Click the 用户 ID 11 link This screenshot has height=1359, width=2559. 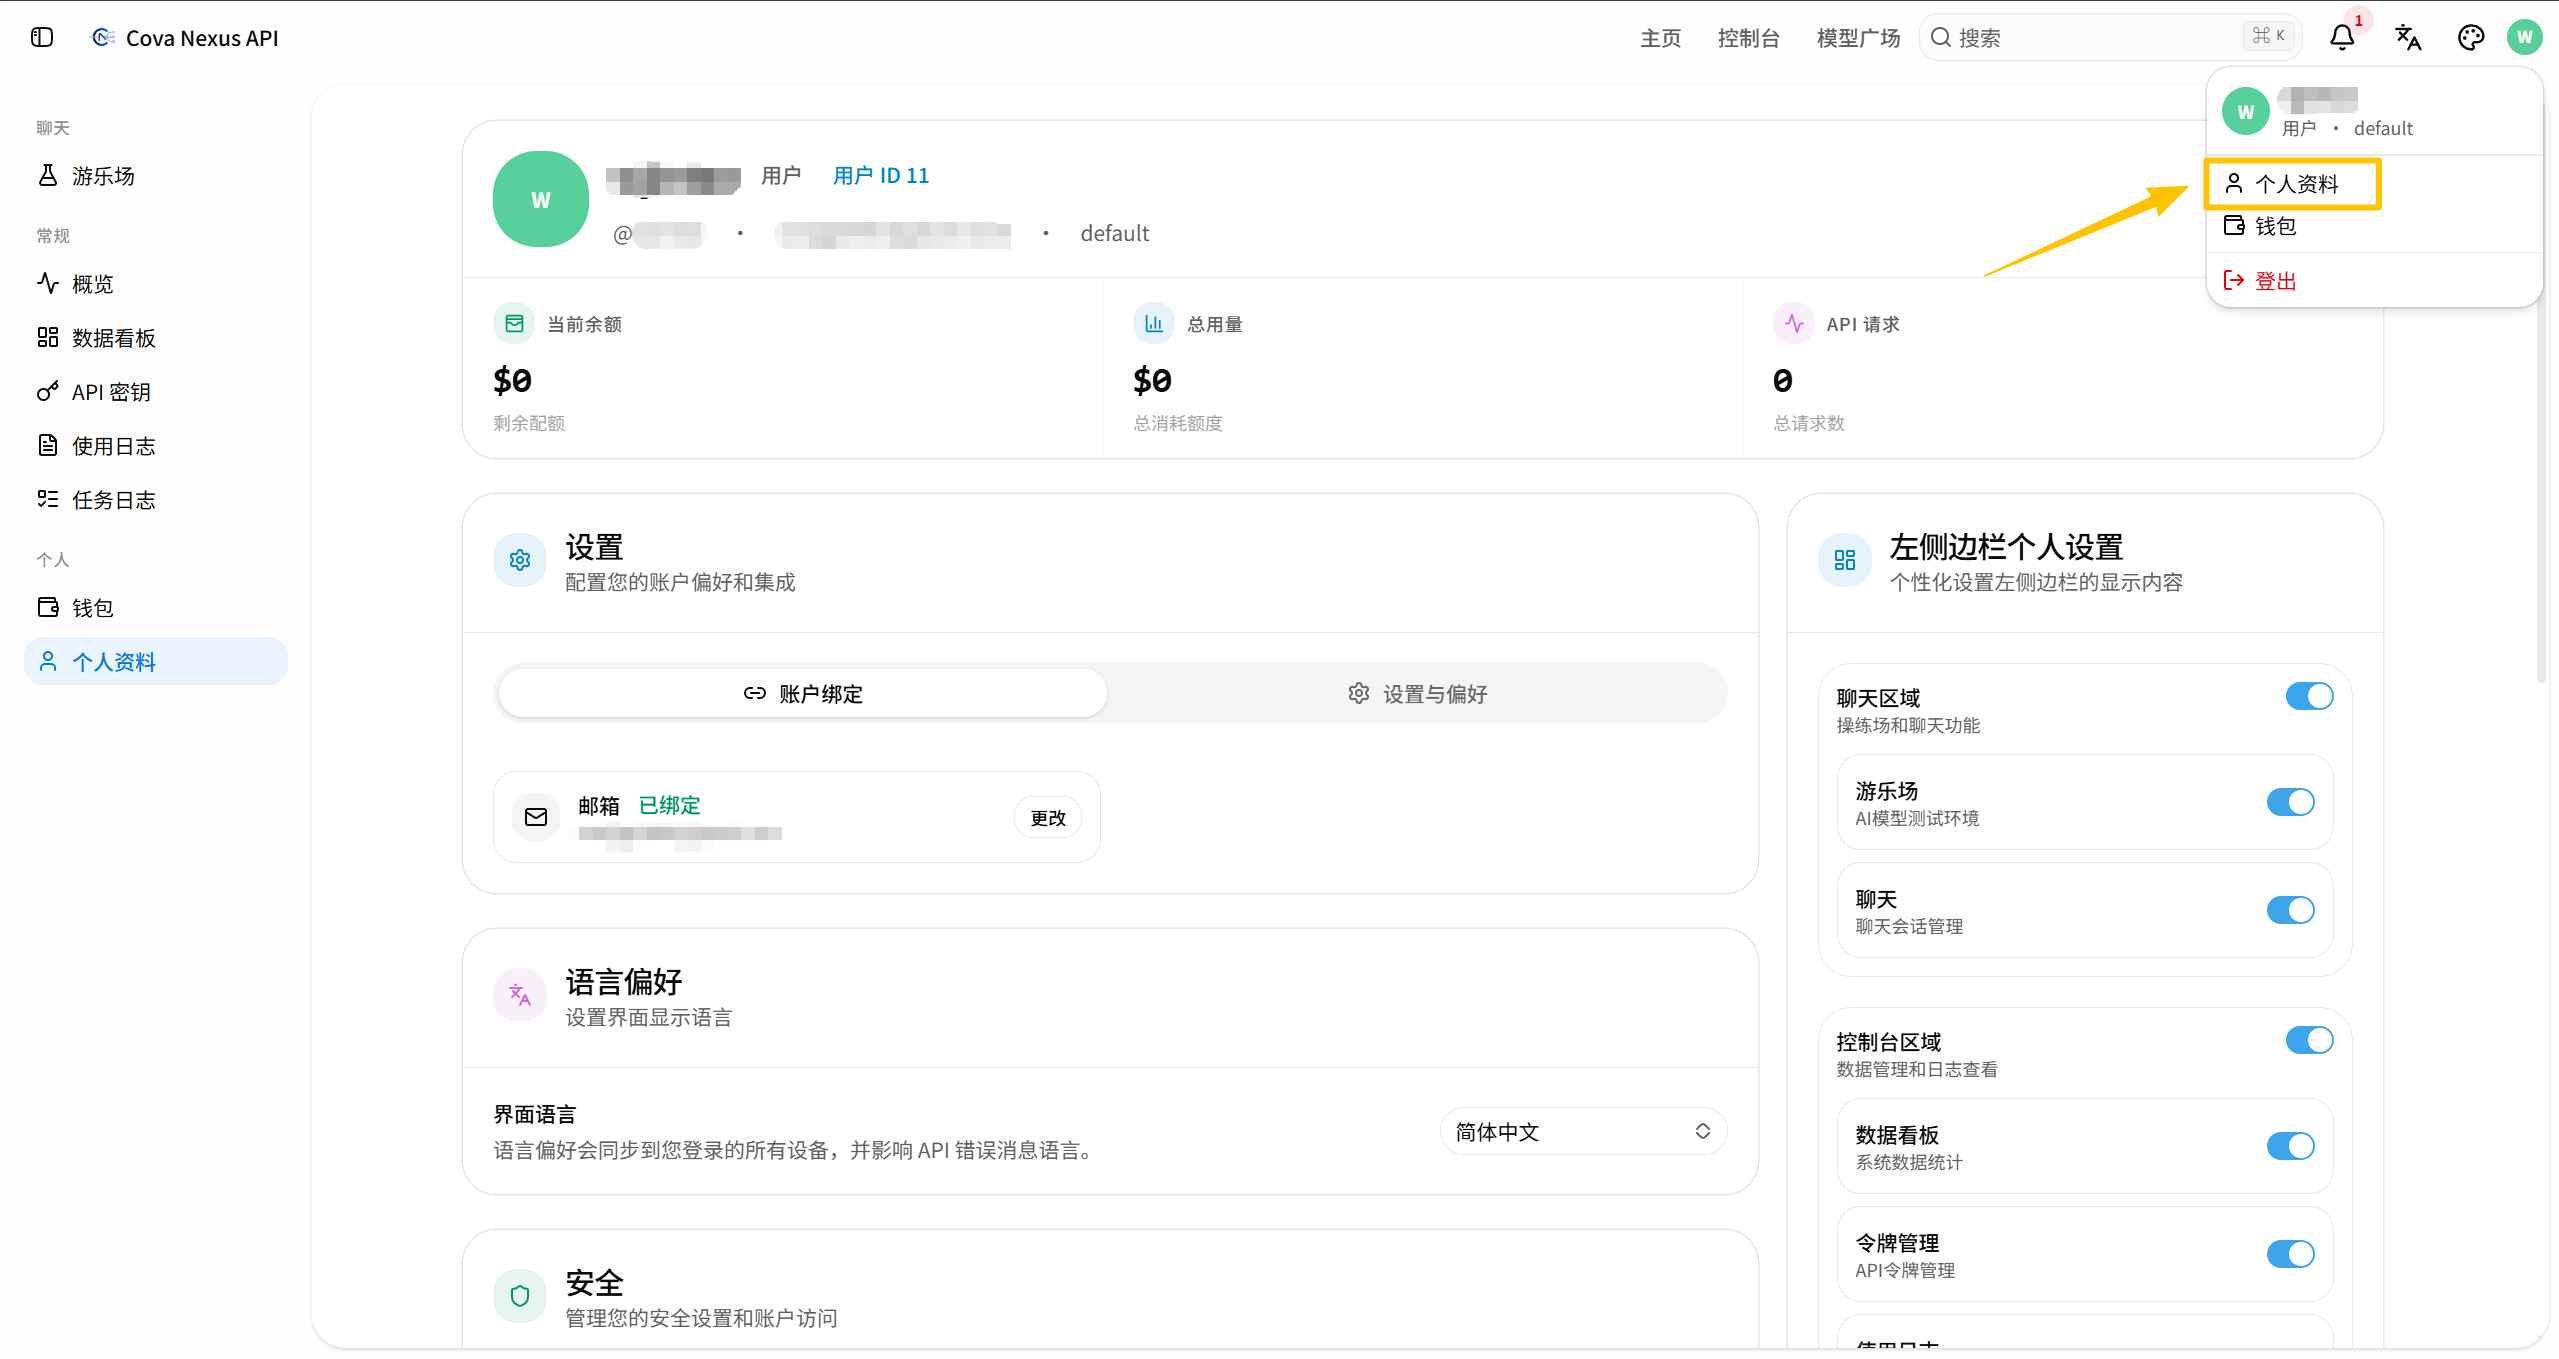tap(881, 176)
